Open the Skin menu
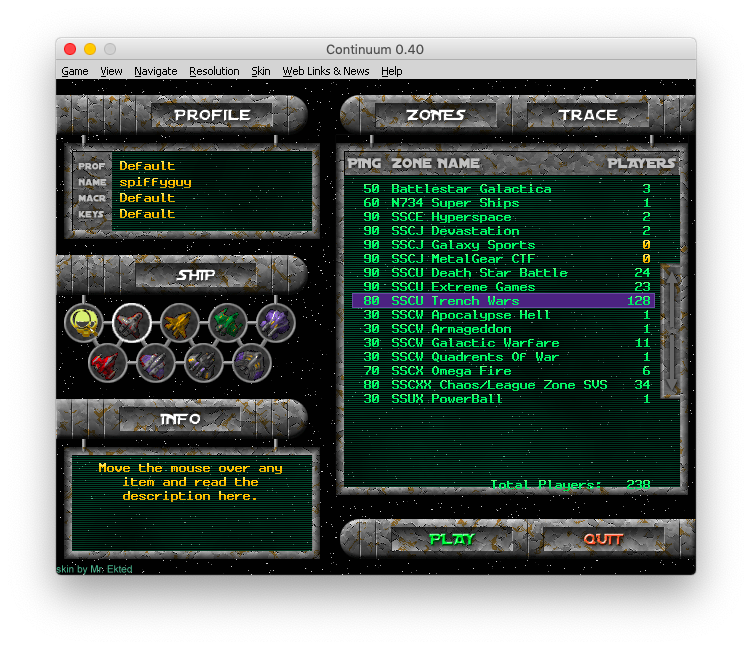 (x=261, y=71)
